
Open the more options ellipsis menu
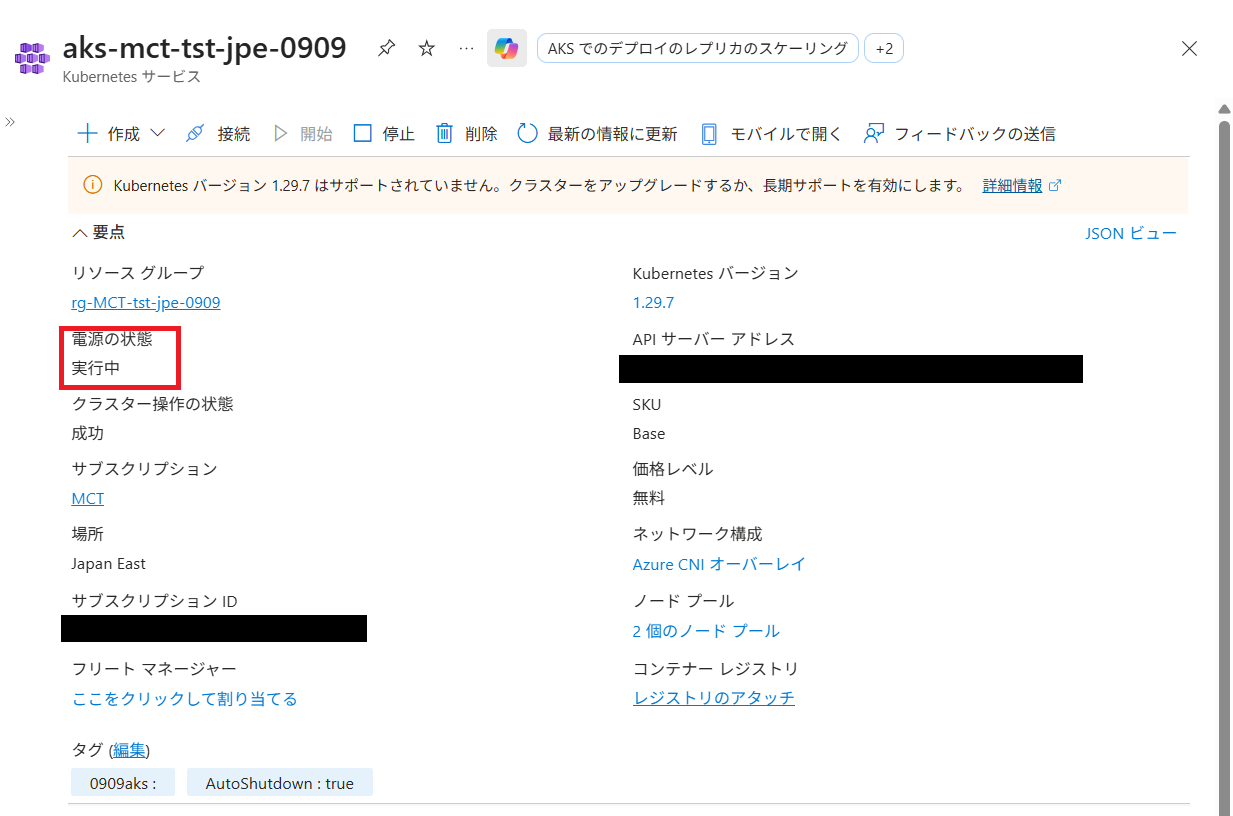466,48
